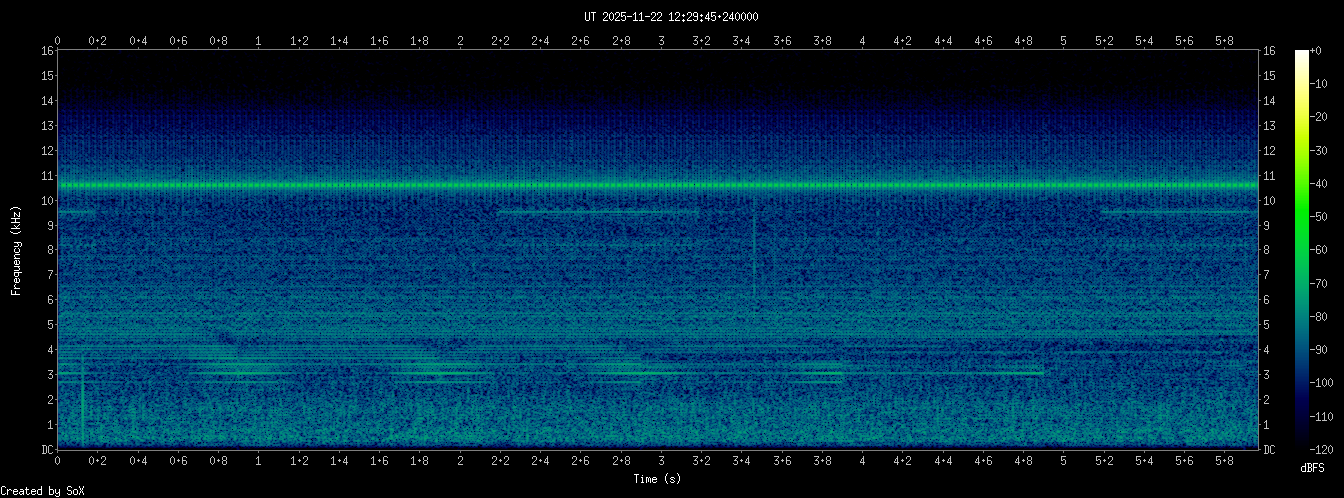Click the 5·8 tick on top time axis
1344x498 pixels.
click(x=1224, y=41)
